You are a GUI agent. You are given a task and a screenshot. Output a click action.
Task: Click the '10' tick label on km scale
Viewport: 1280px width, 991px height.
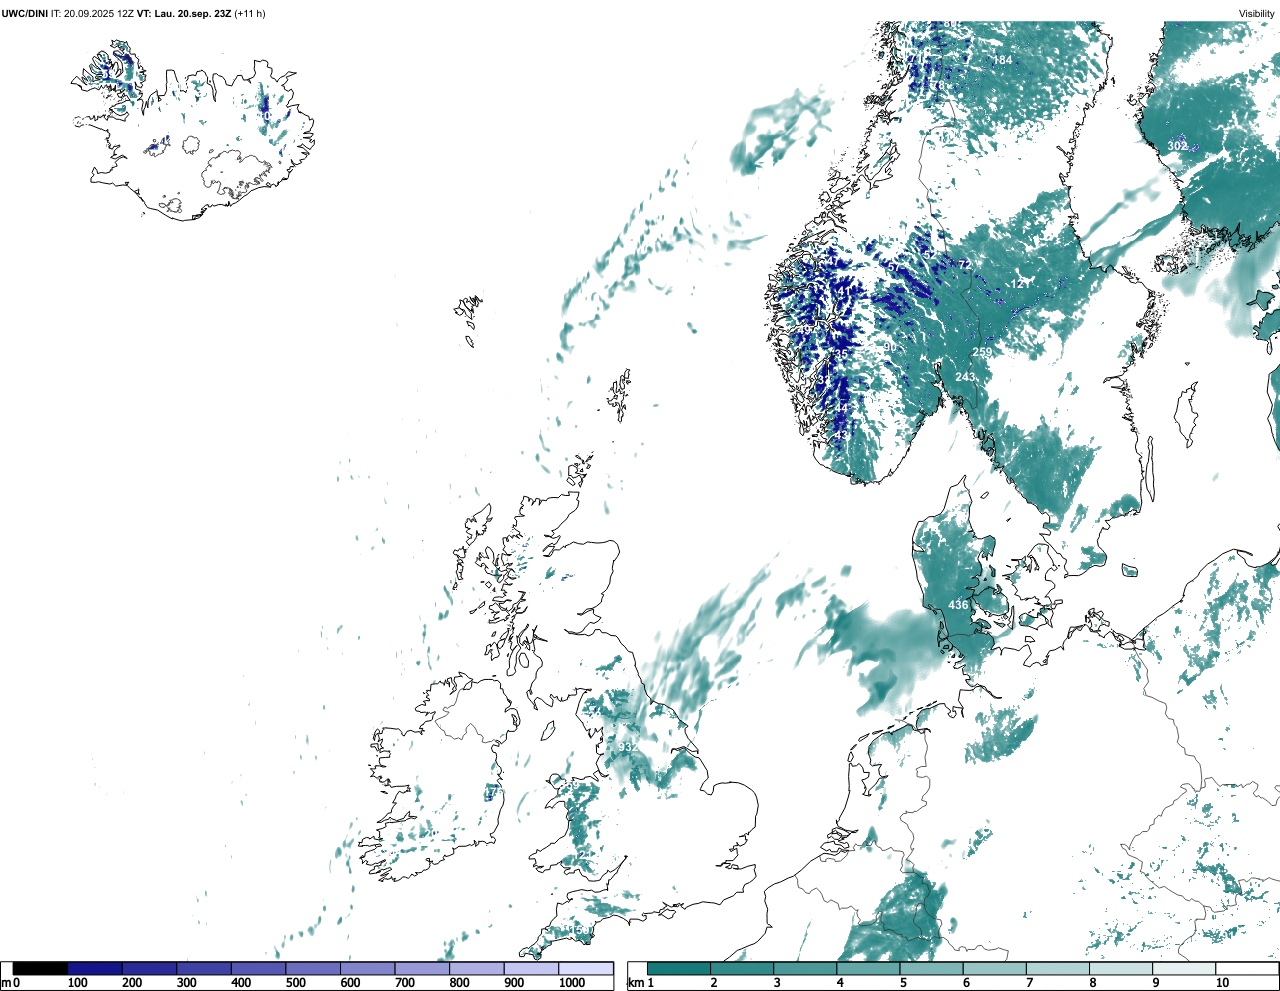[x=1221, y=983]
